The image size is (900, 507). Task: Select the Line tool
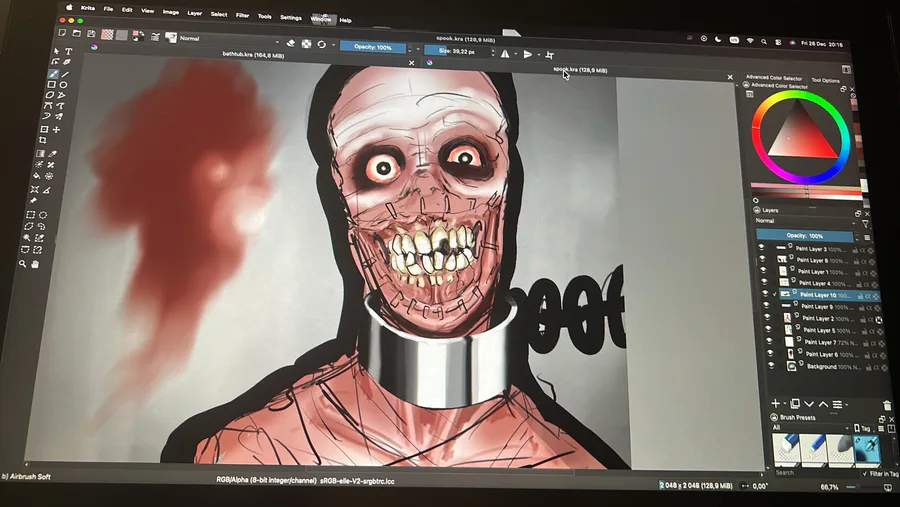pos(65,74)
